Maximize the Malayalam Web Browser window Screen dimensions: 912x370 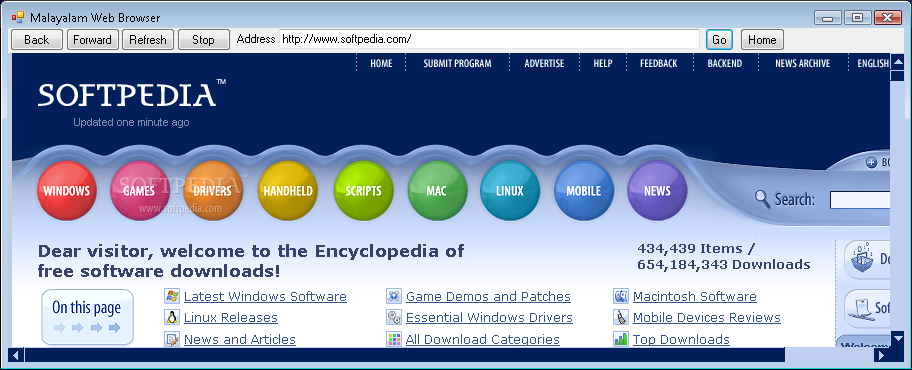pos(858,17)
